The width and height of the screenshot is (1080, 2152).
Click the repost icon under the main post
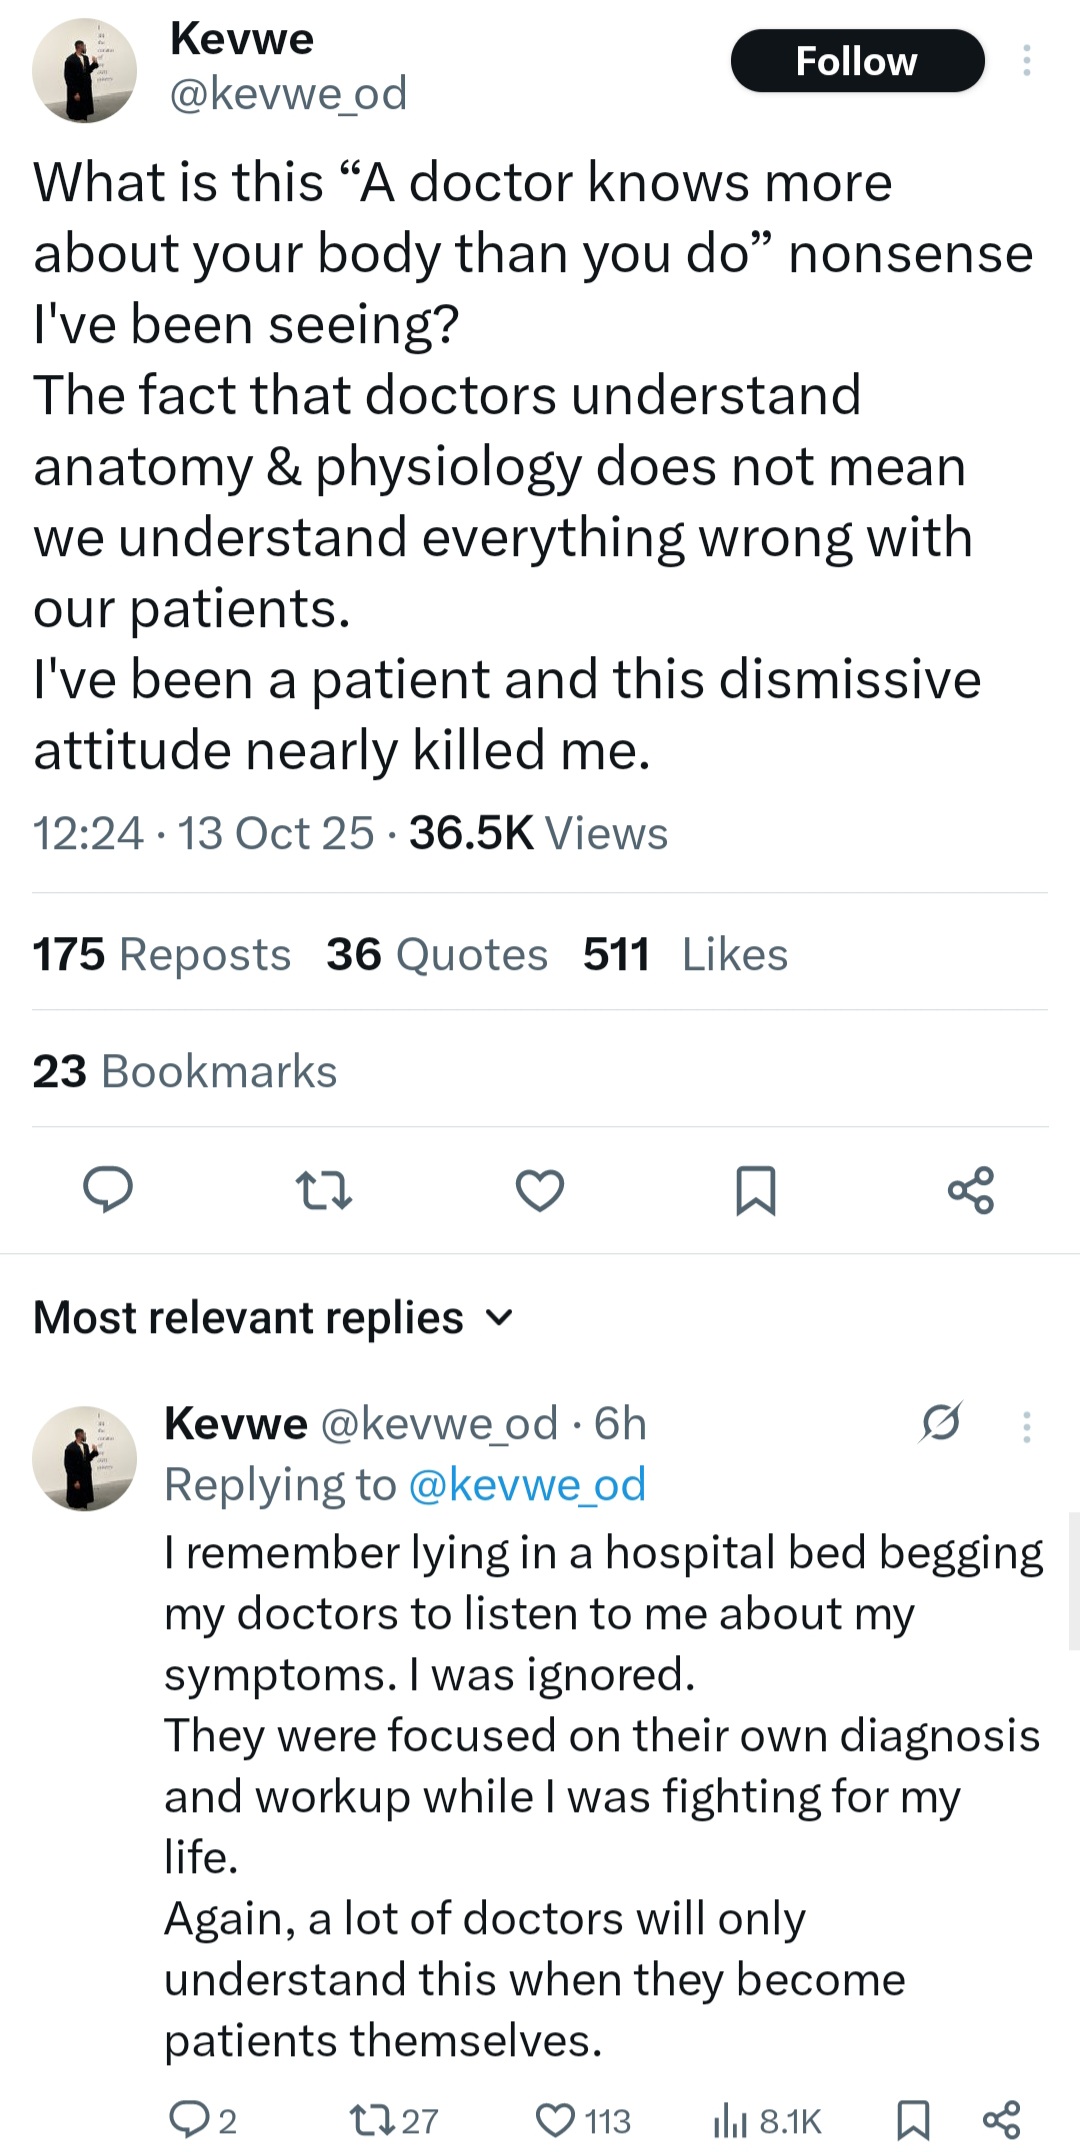pyautogui.click(x=324, y=1190)
